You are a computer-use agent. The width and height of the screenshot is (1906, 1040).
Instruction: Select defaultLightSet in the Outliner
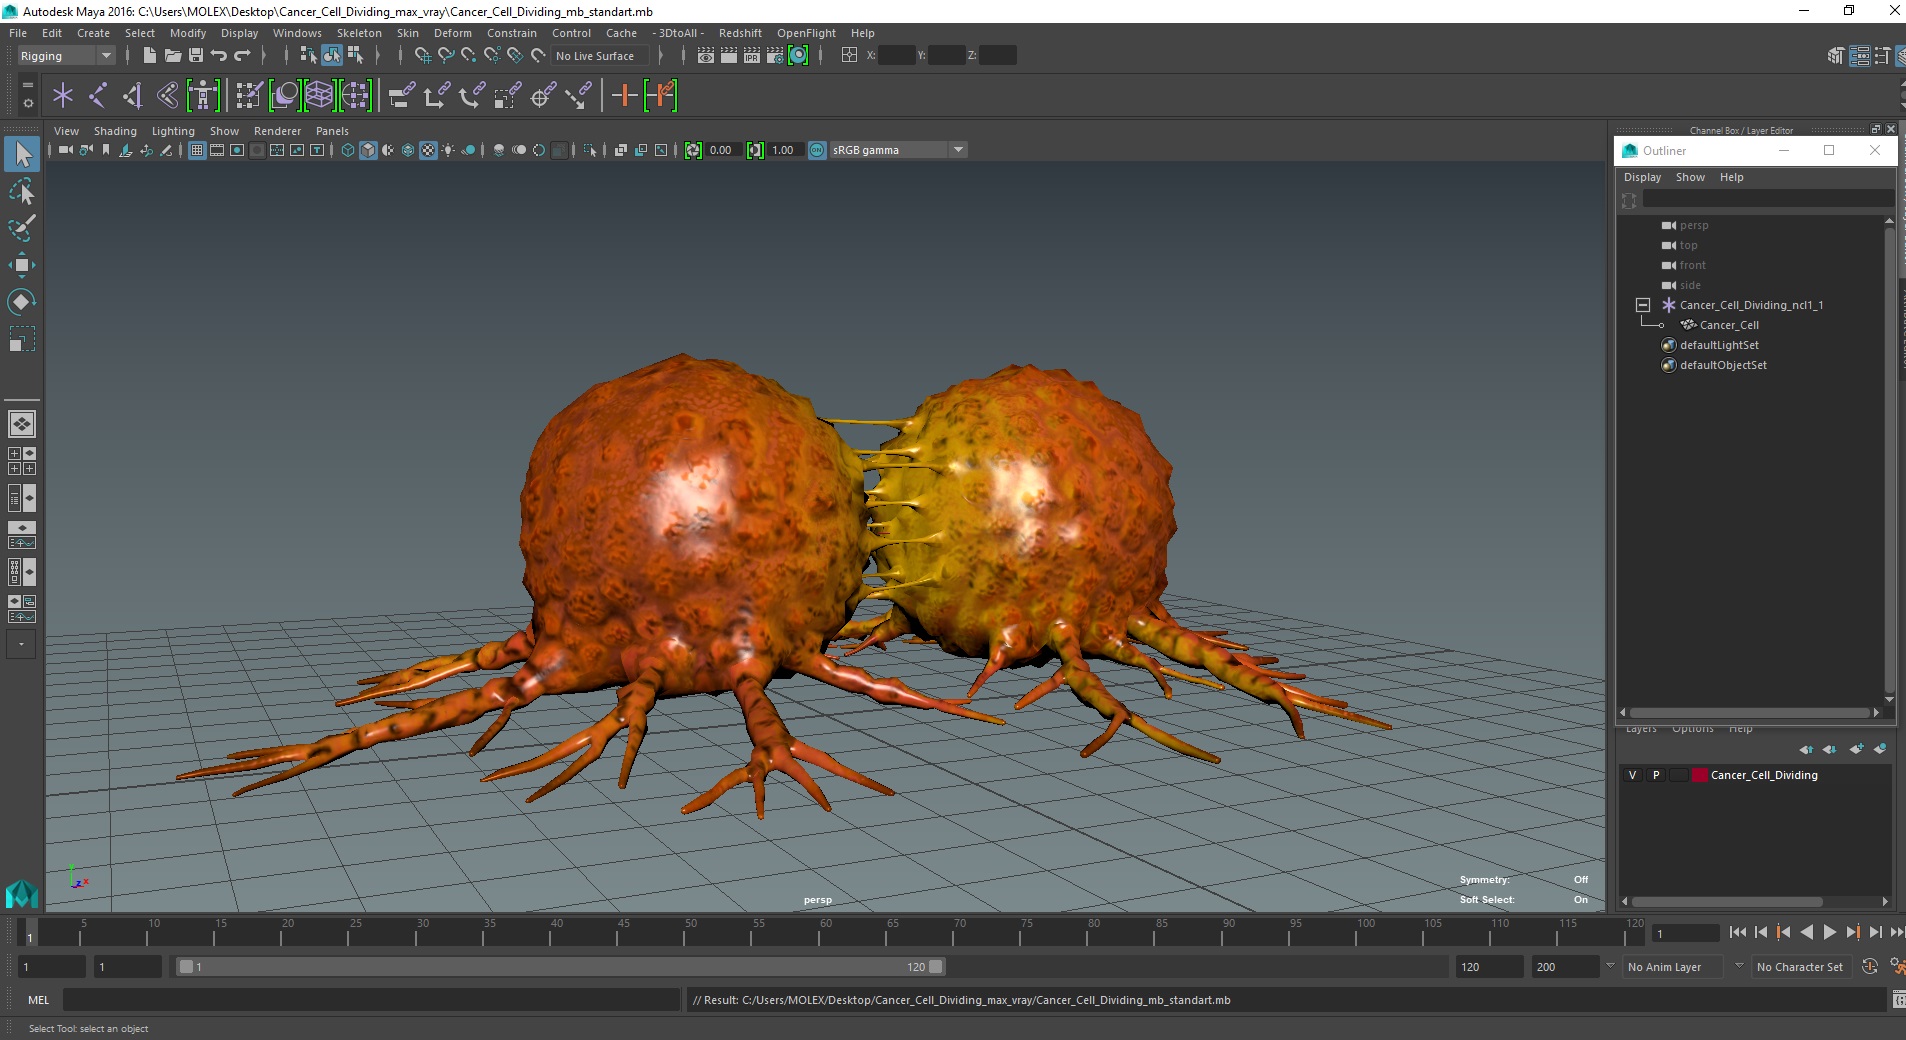click(1719, 345)
